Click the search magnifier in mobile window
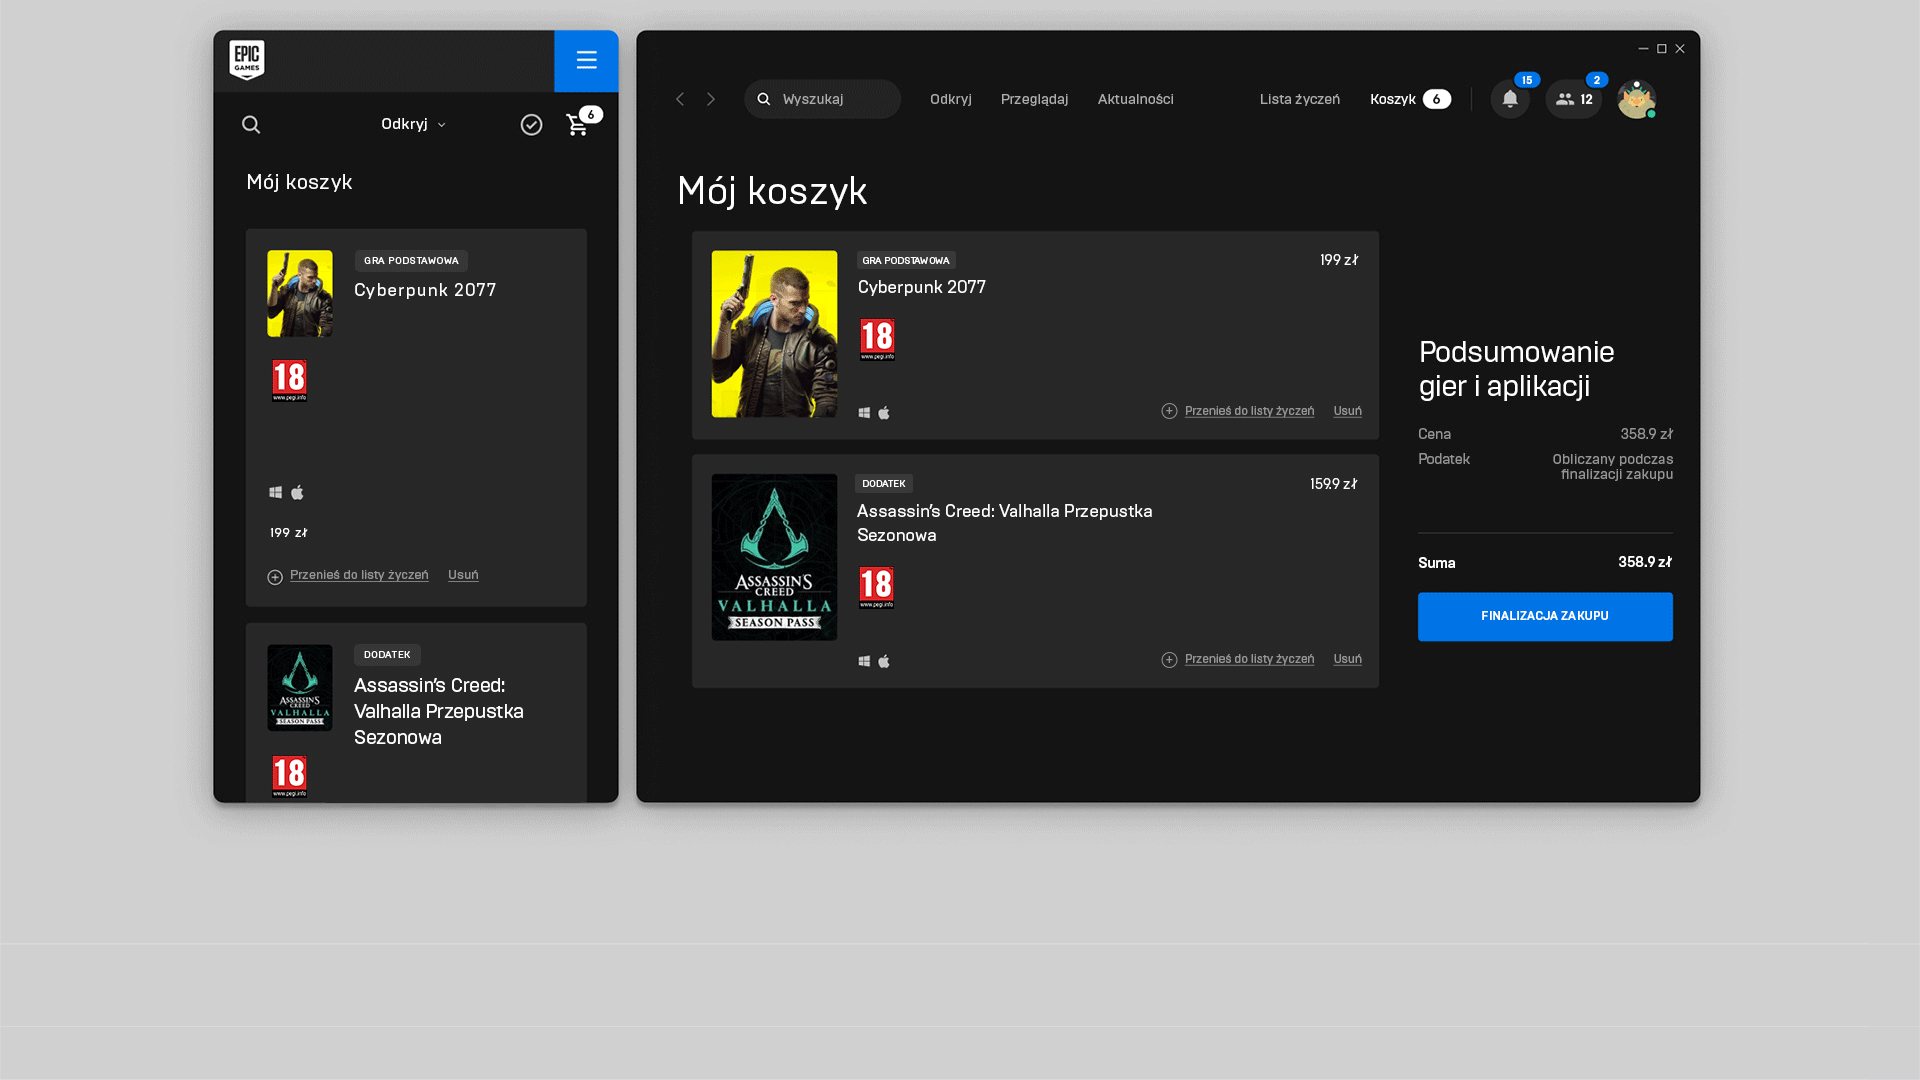Image resolution: width=1920 pixels, height=1080 pixels. [x=251, y=124]
